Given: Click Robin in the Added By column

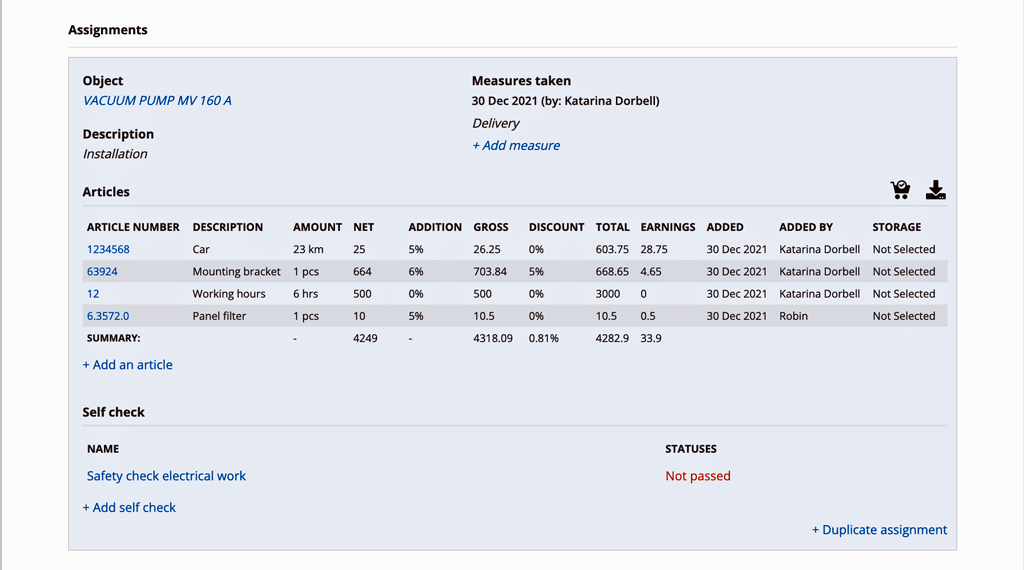Looking at the screenshot, I should tap(793, 316).
